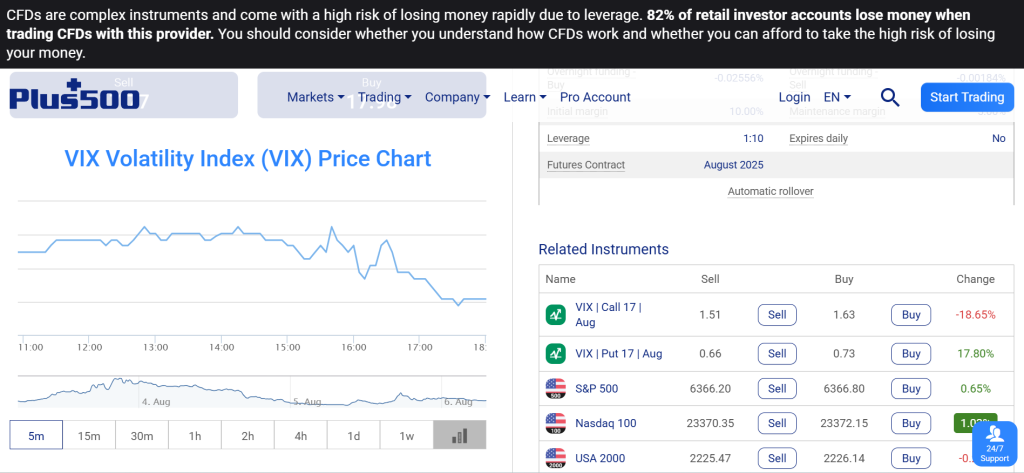Expand the Trading menu
1024x473 pixels.
(385, 97)
